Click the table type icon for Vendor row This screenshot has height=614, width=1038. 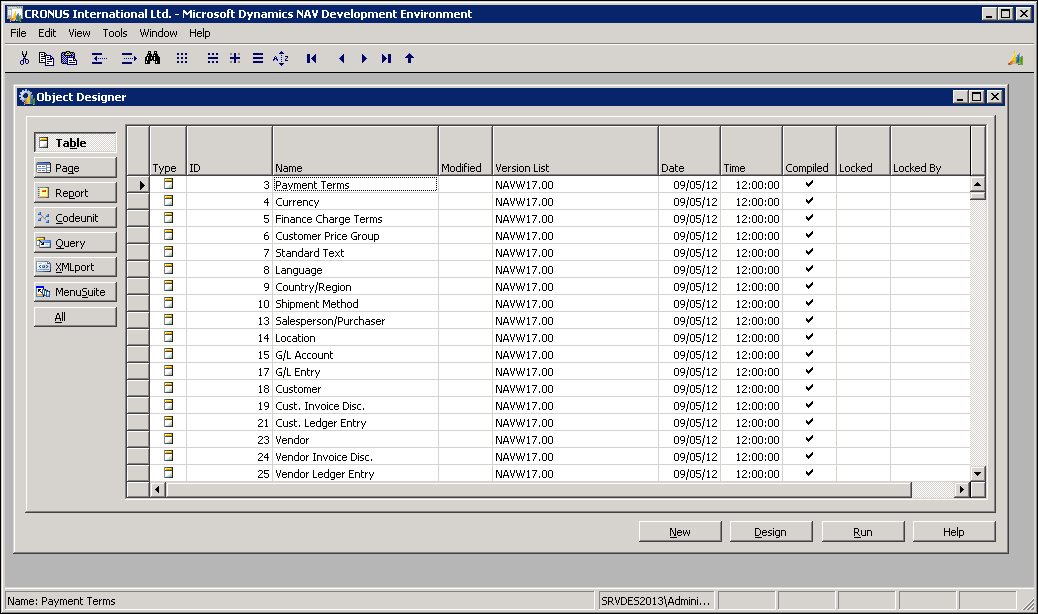pos(168,439)
